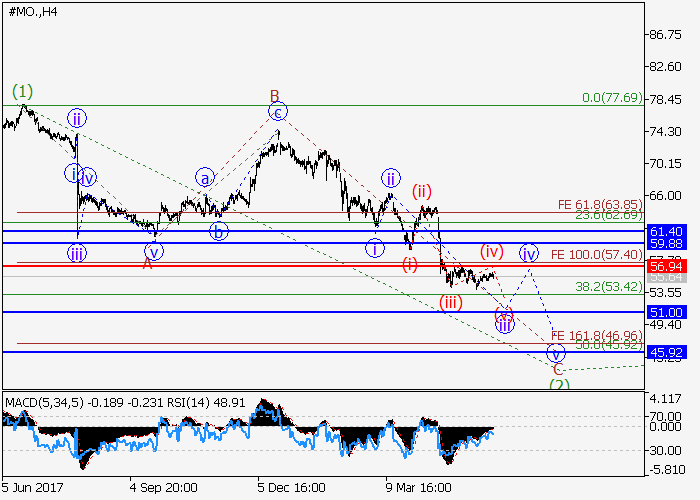The width and height of the screenshot is (700, 500).
Task: Click the 0.0(77.69) Fibonacci level label
Action: [x=610, y=98]
